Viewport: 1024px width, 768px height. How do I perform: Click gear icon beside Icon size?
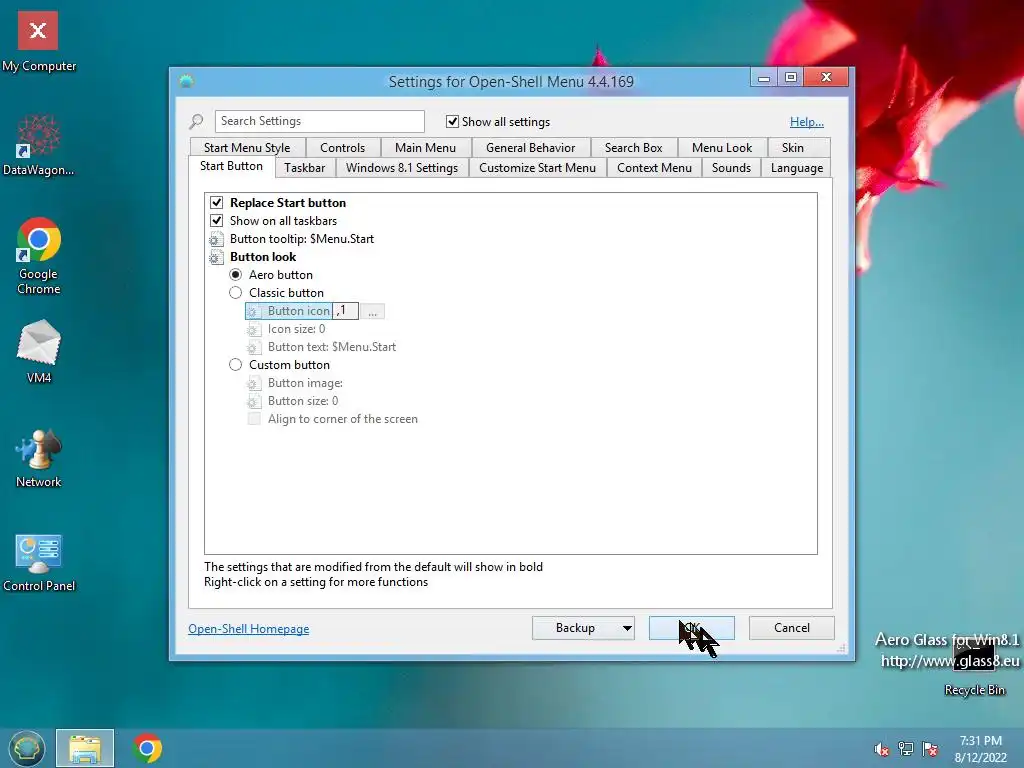(x=254, y=329)
